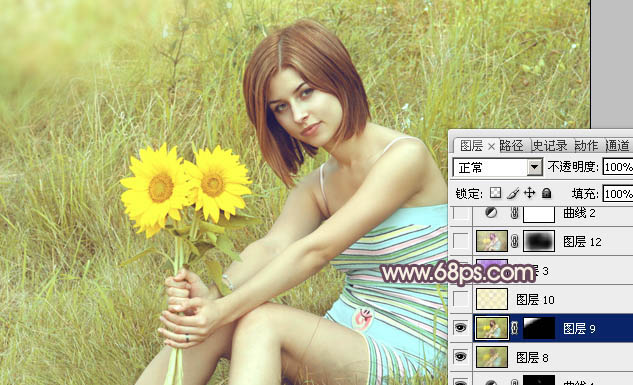The height and width of the screenshot is (385, 633).
Task: Click the mask link icon of 图层 9
Action: [514, 328]
